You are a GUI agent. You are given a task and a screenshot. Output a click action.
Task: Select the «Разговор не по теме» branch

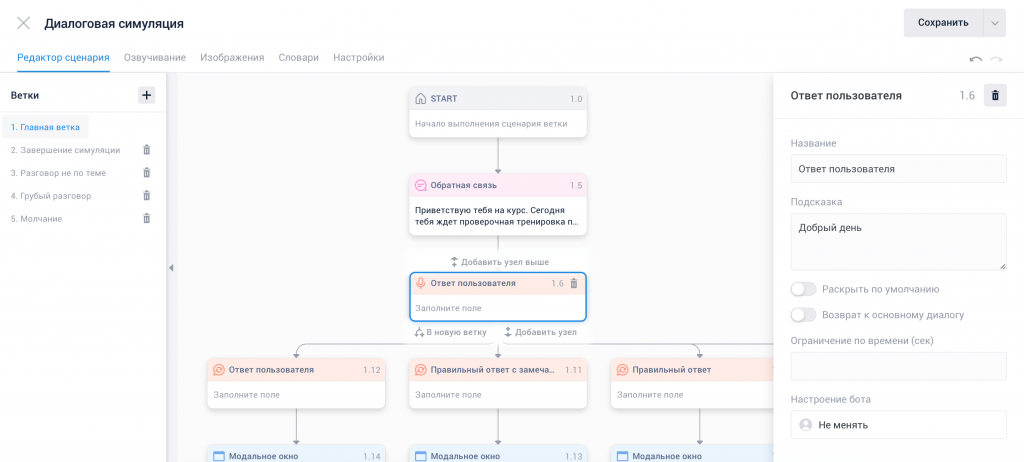(x=58, y=173)
